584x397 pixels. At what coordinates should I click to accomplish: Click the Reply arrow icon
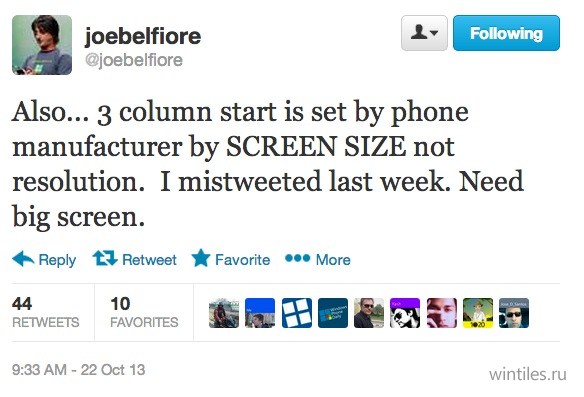point(23,258)
